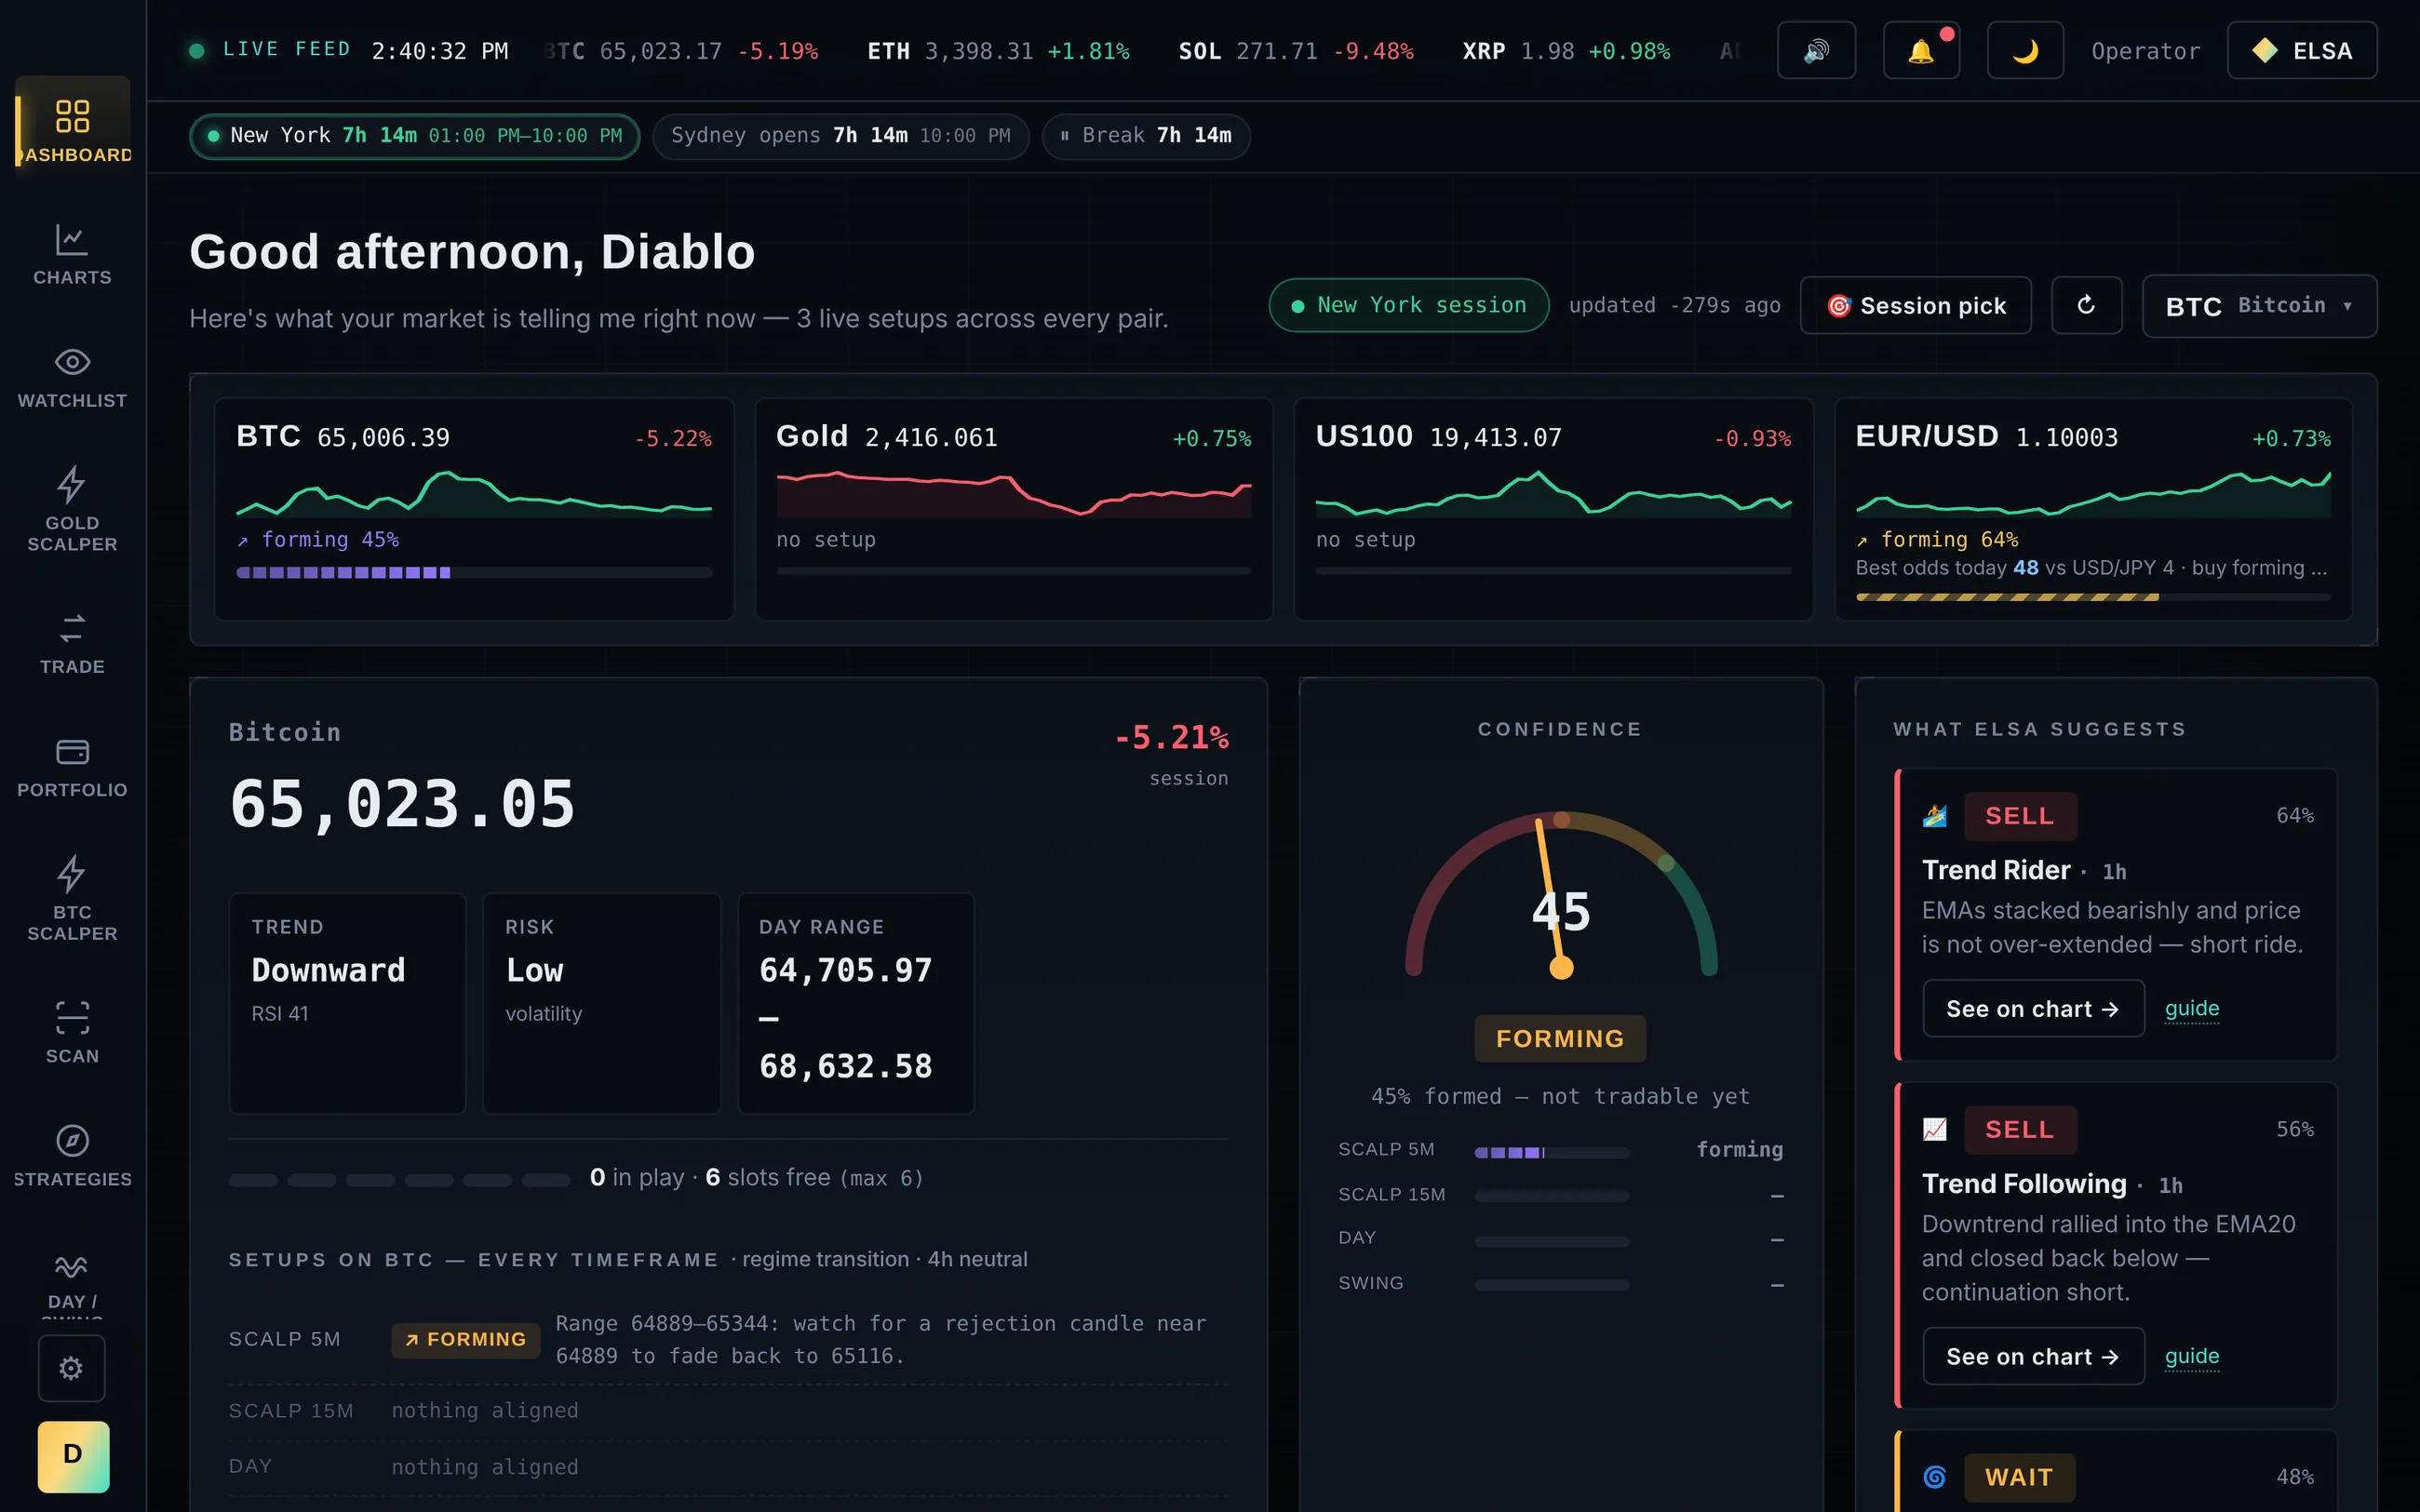Viewport: 2420px width, 1512px height.
Task: Open the Gold market card
Action: [x=1014, y=509]
